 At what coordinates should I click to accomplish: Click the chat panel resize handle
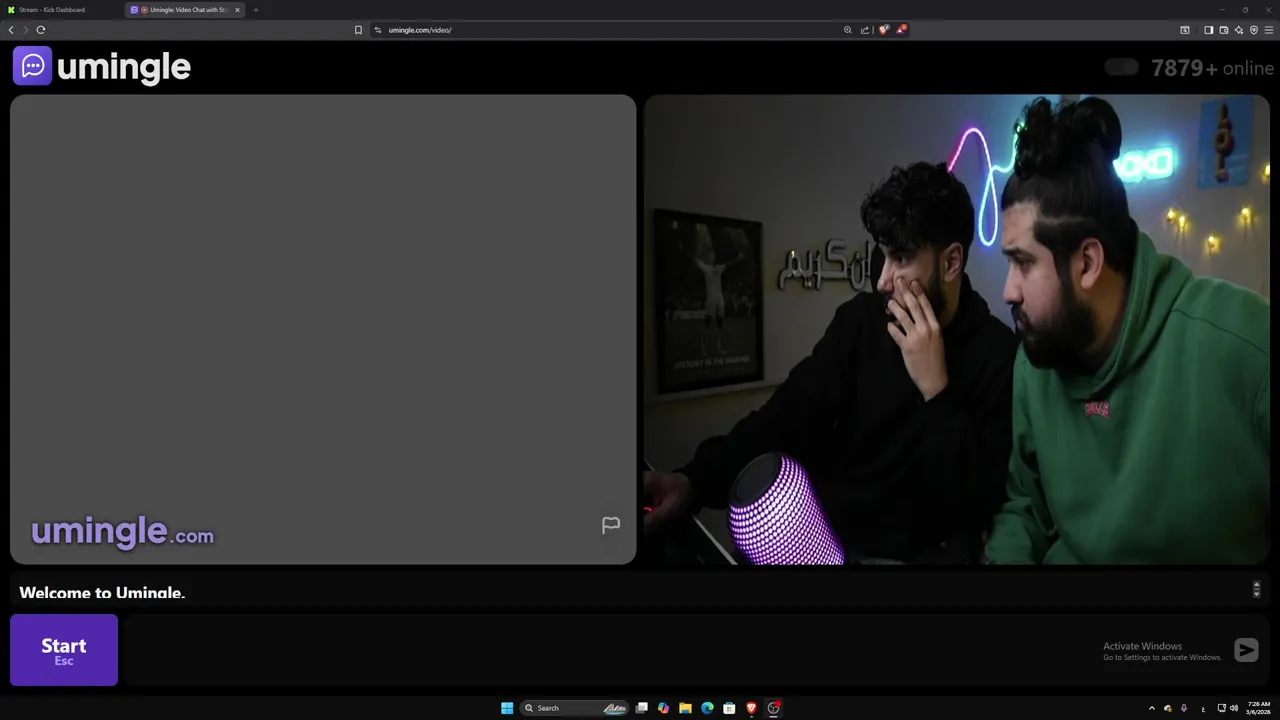pos(1257,589)
